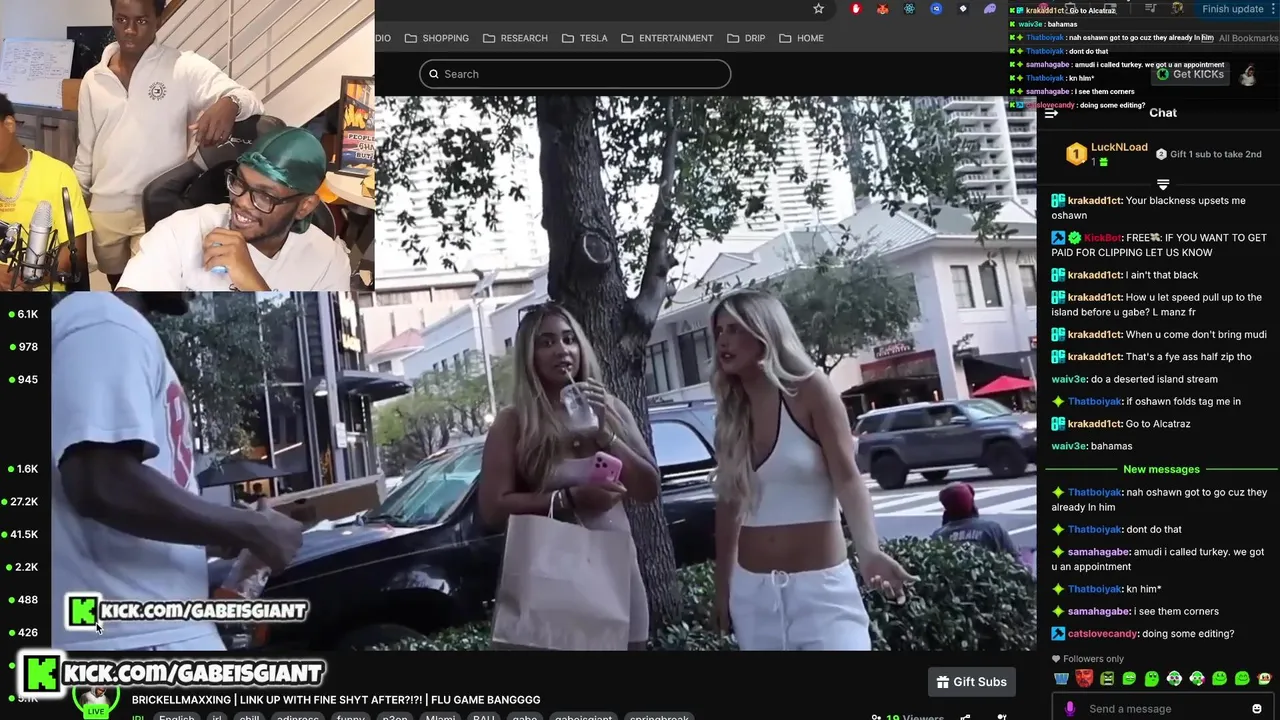Open the emoji picker in message box

point(1257,708)
